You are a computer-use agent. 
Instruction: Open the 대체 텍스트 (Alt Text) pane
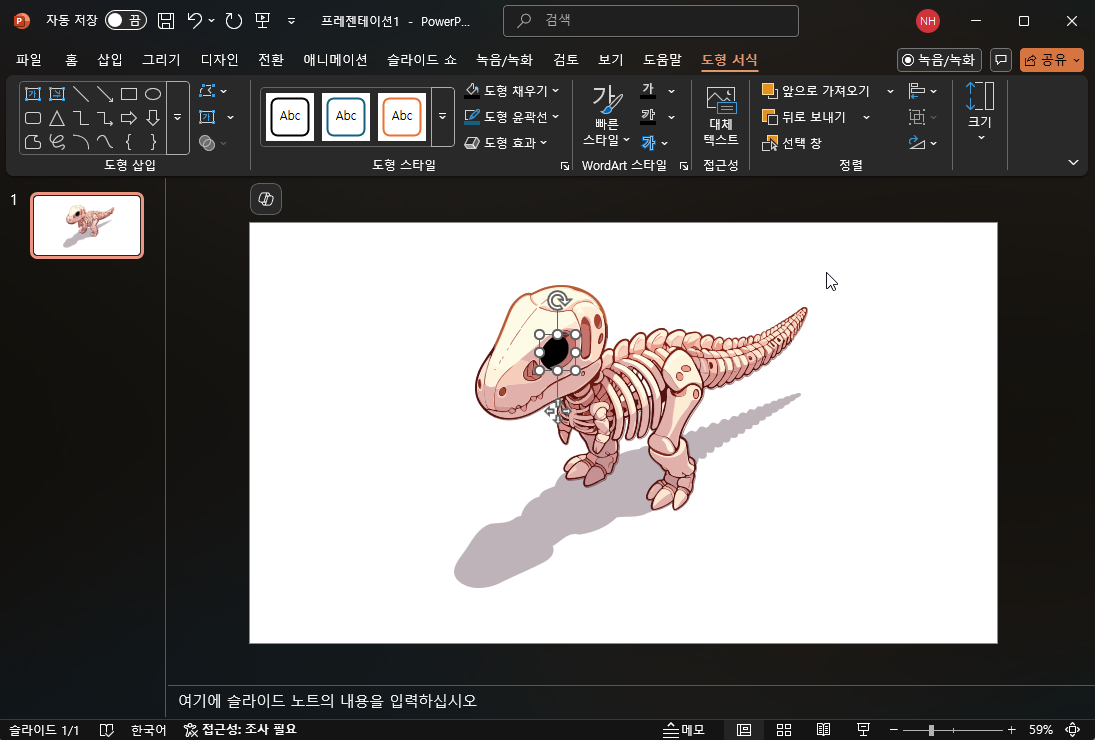(x=720, y=117)
